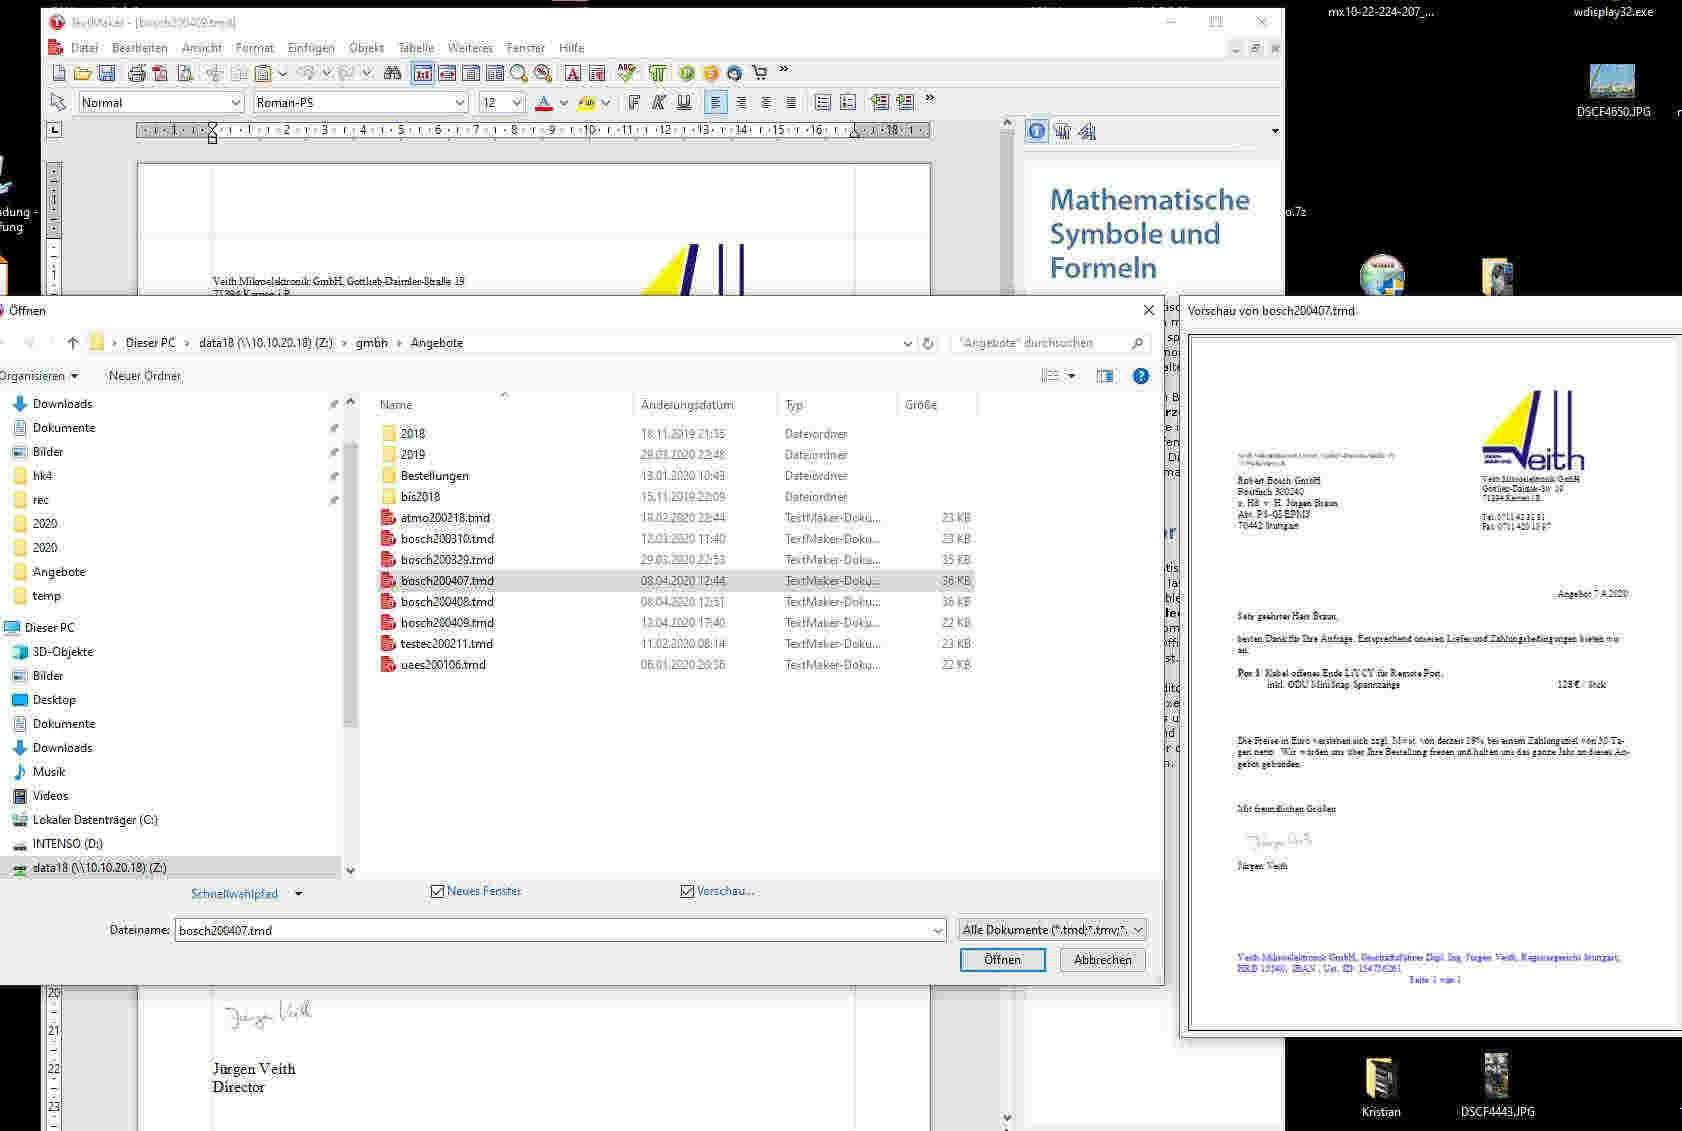Click the Find binoculars icon in toolbar
This screenshot has width=1682, height=1131.
[x=392, y=73]
